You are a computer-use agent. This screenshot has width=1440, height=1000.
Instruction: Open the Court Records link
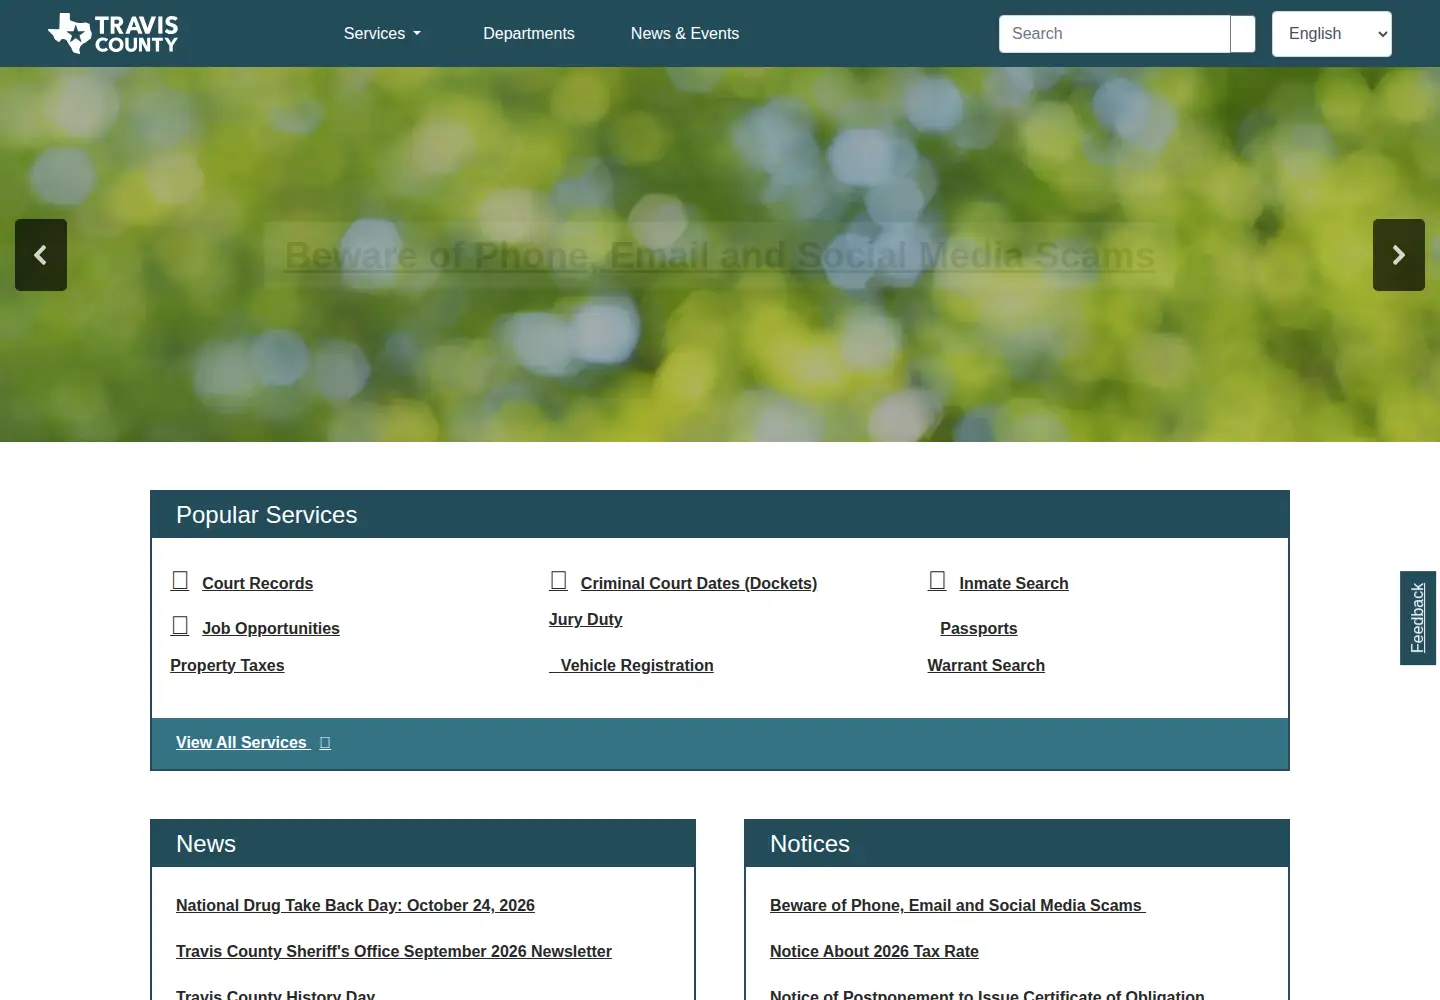(258, 583)
